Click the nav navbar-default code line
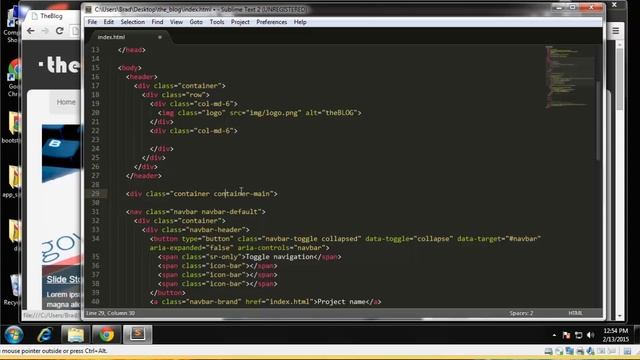 [x=196, y=211]
